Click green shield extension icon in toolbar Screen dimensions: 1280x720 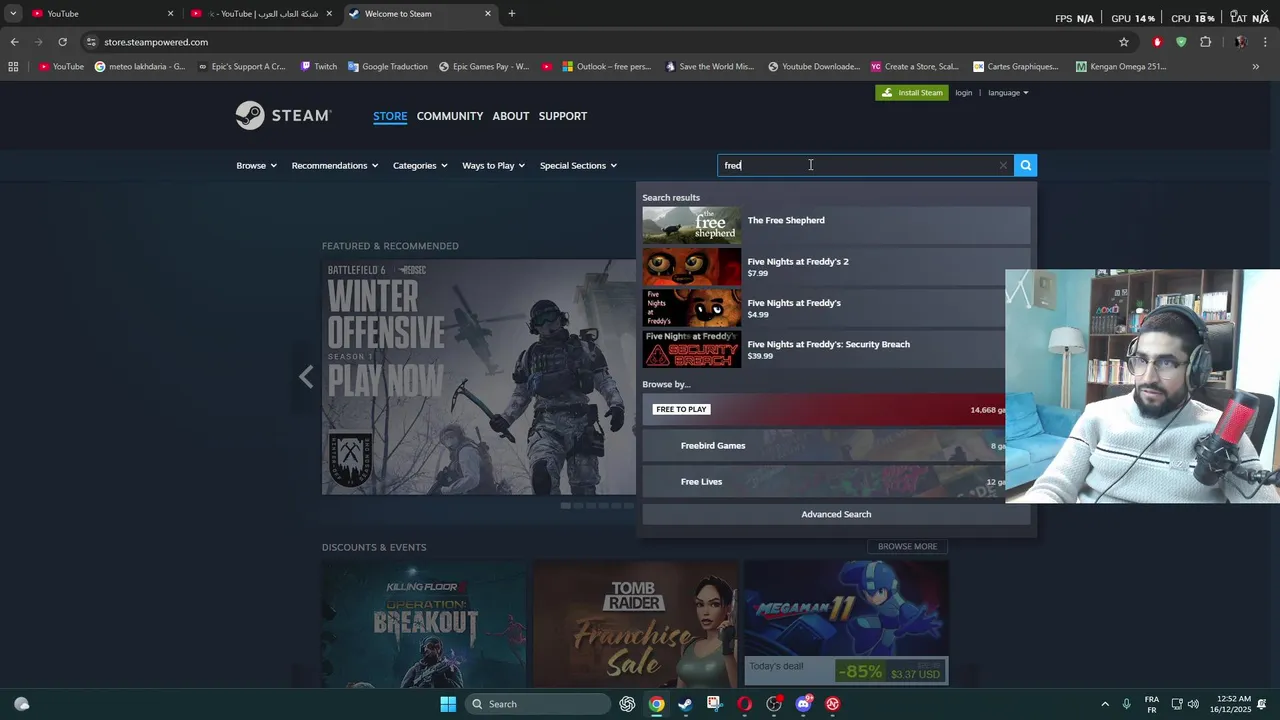tap(1181, 42)
